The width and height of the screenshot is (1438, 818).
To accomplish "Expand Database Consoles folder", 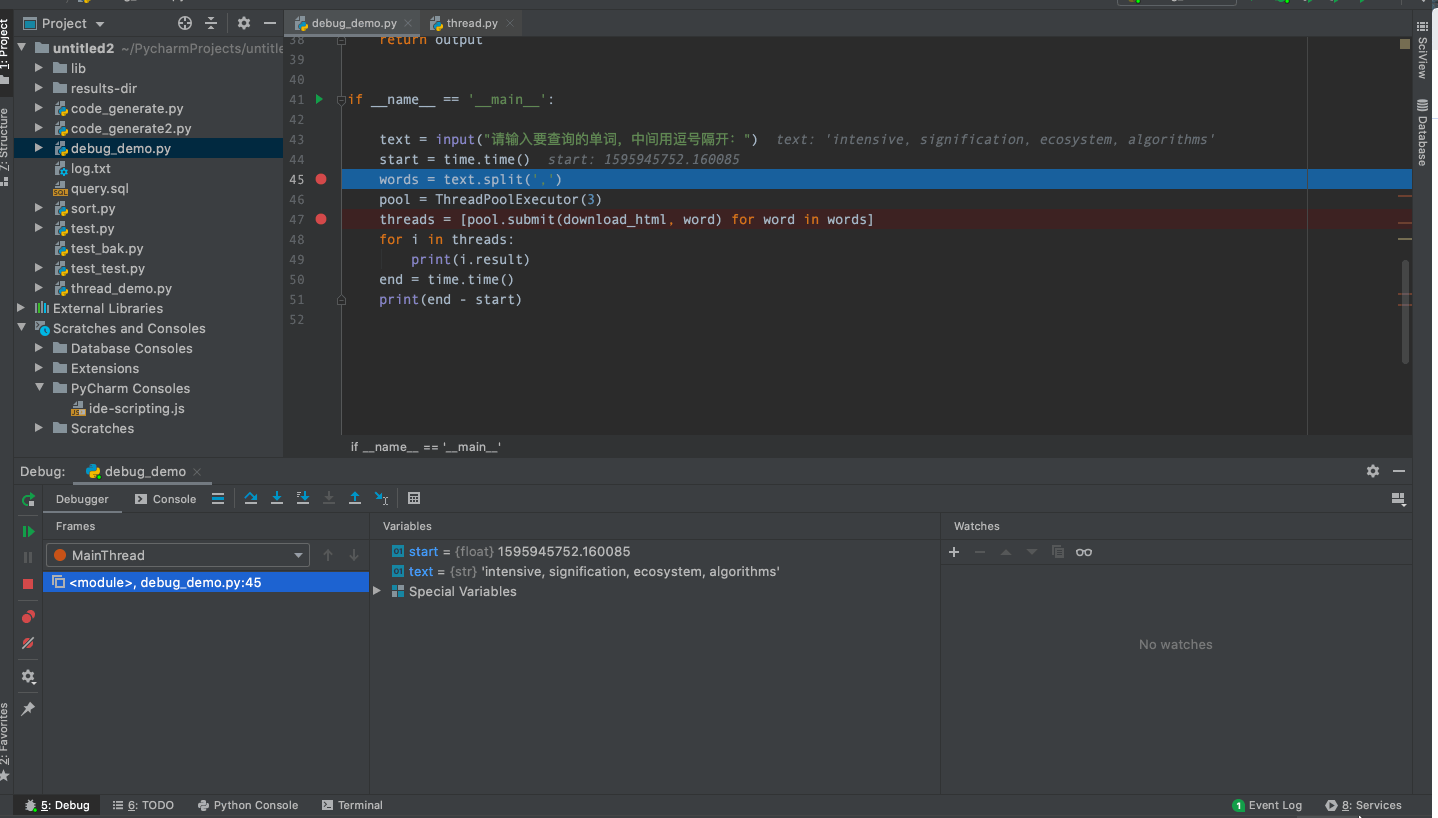I will 39,348.
